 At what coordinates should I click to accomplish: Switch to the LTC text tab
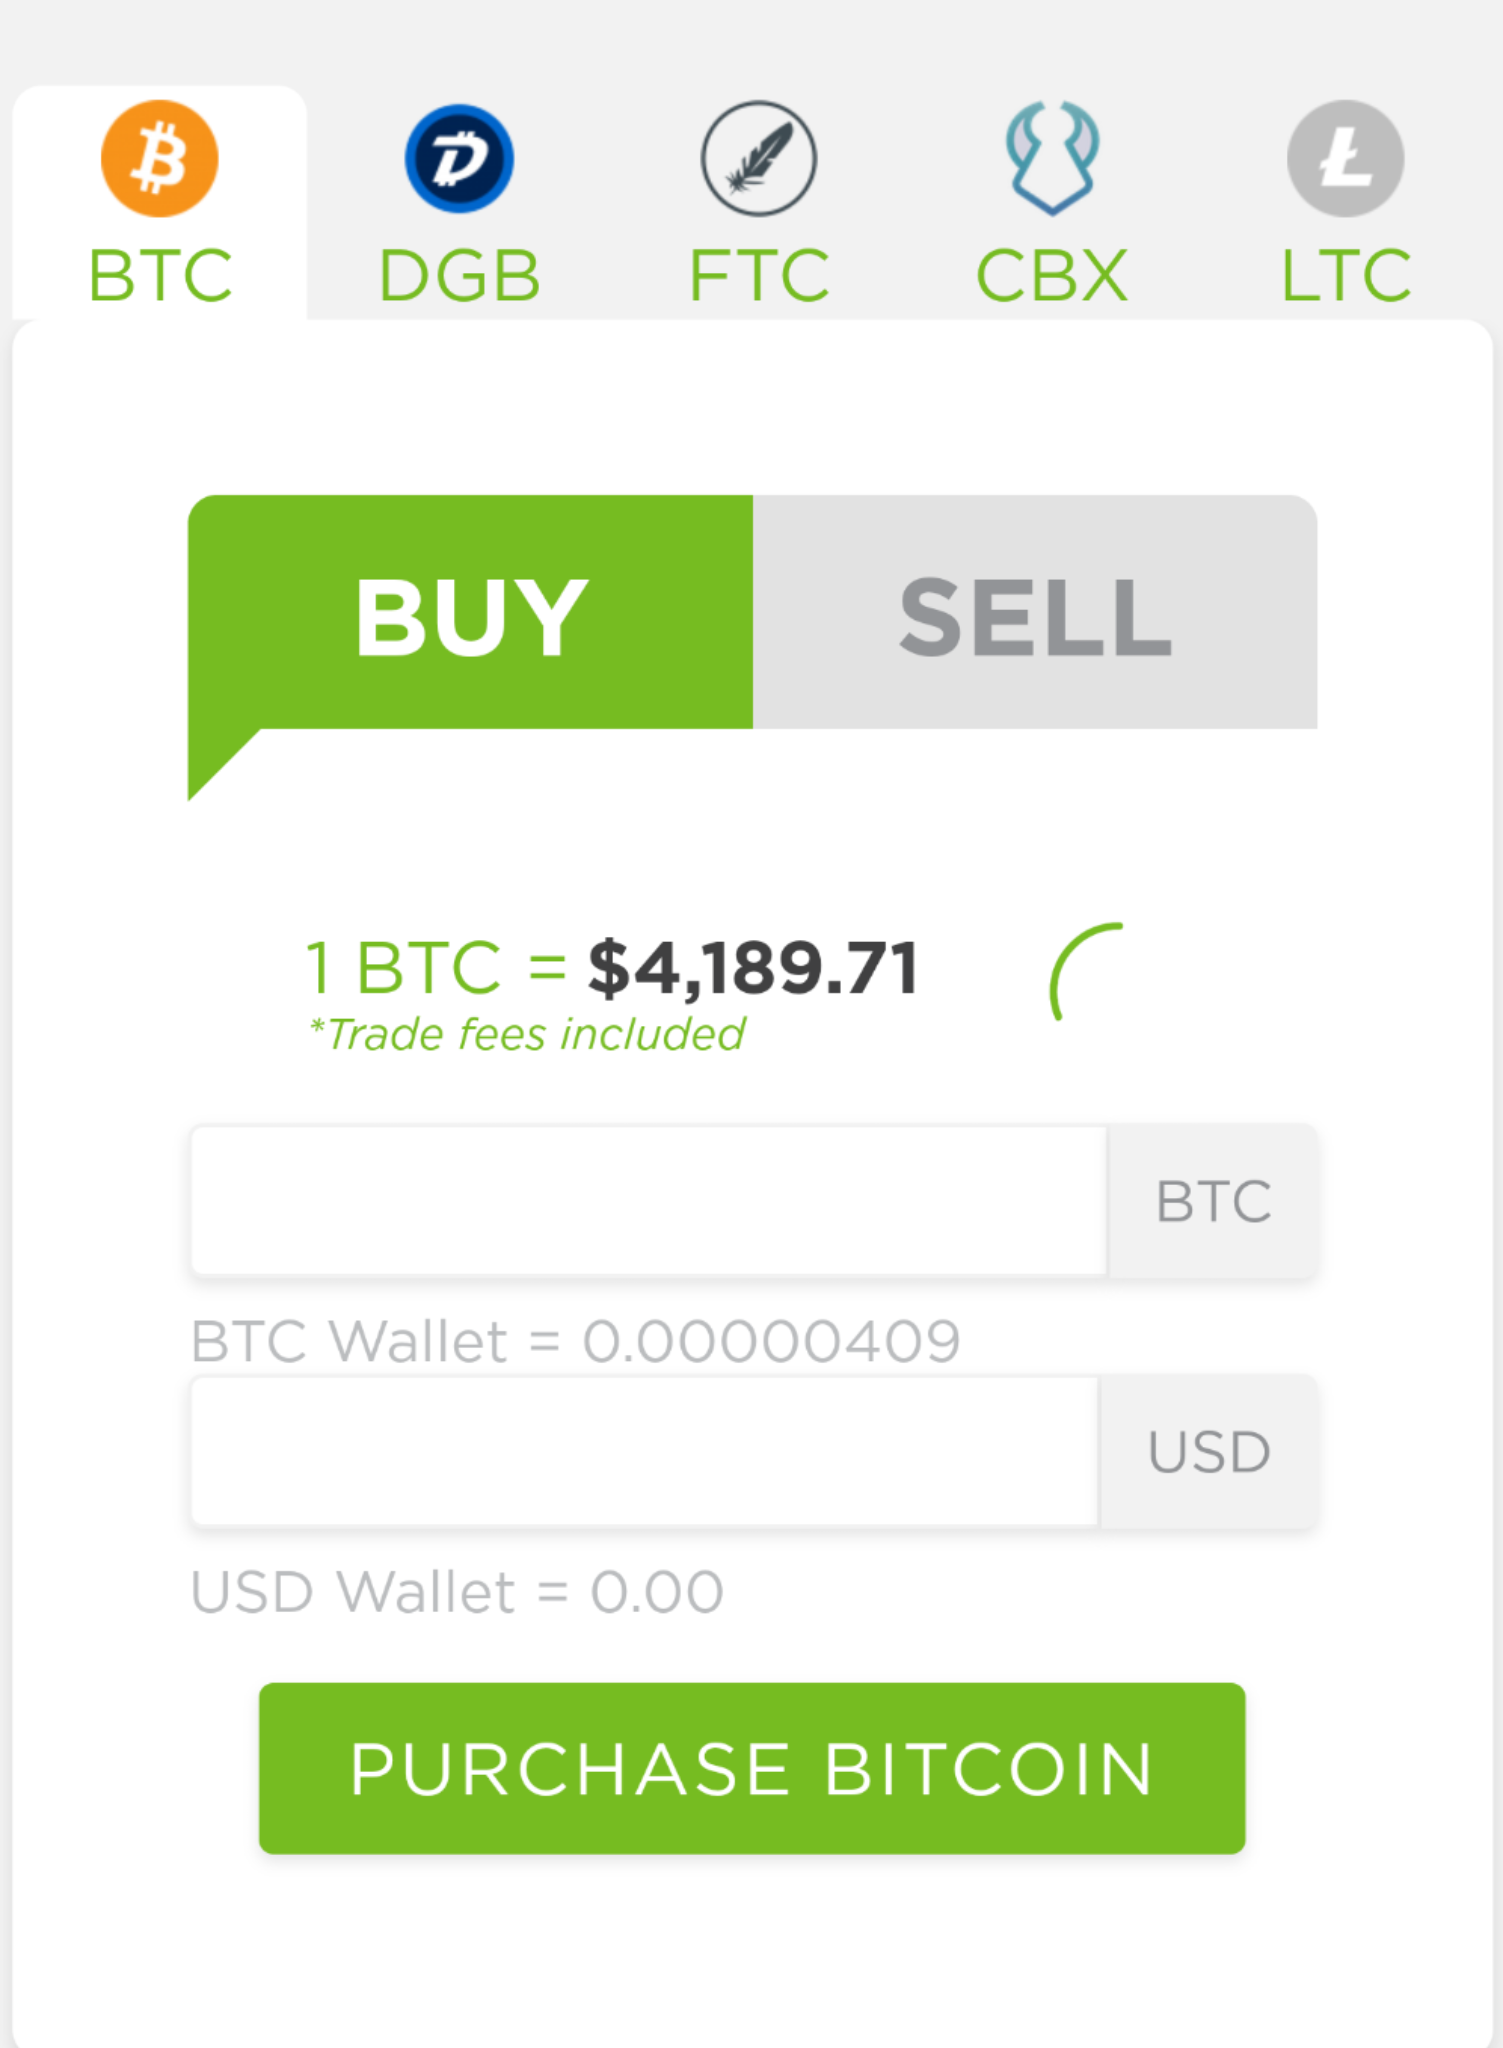(1345, 275)
